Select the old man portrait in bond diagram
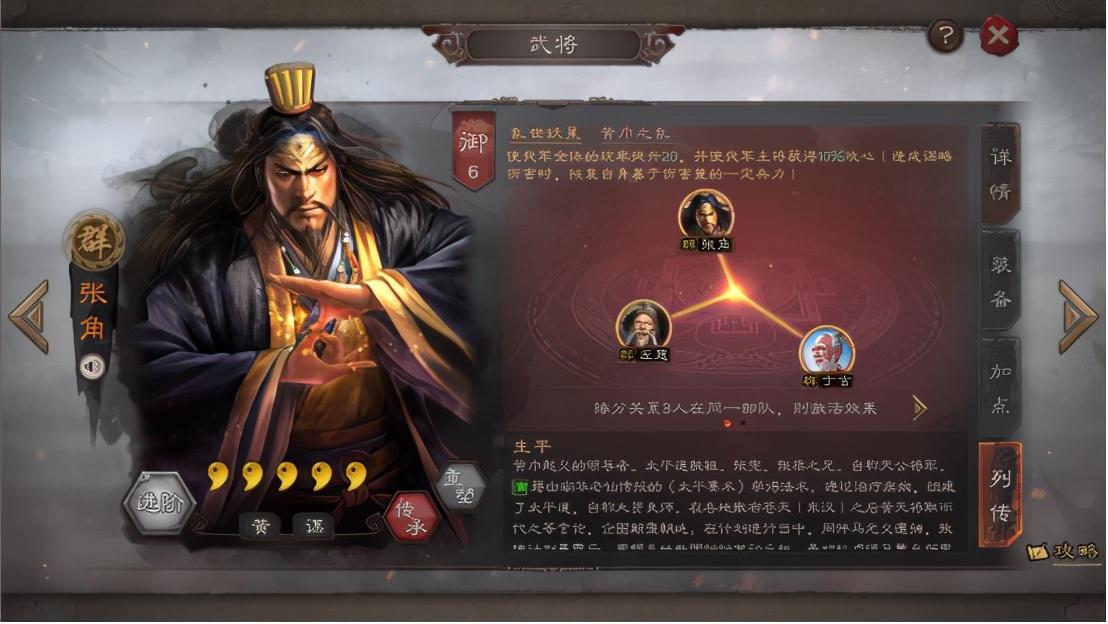This screenshot has width=1108, height=624. point(643,325)
